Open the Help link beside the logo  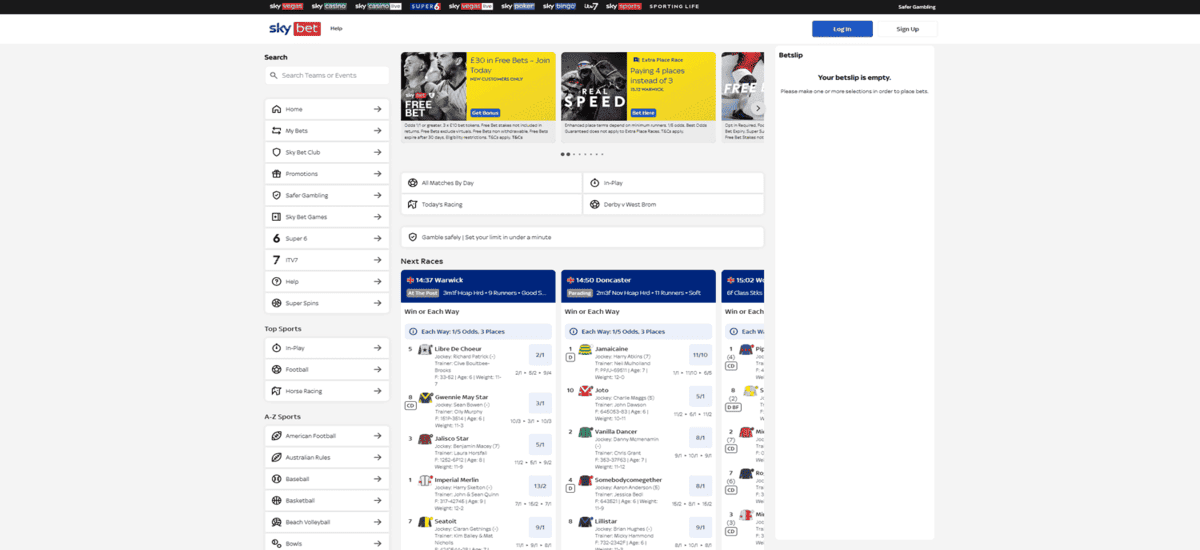(x=336, y=29)
